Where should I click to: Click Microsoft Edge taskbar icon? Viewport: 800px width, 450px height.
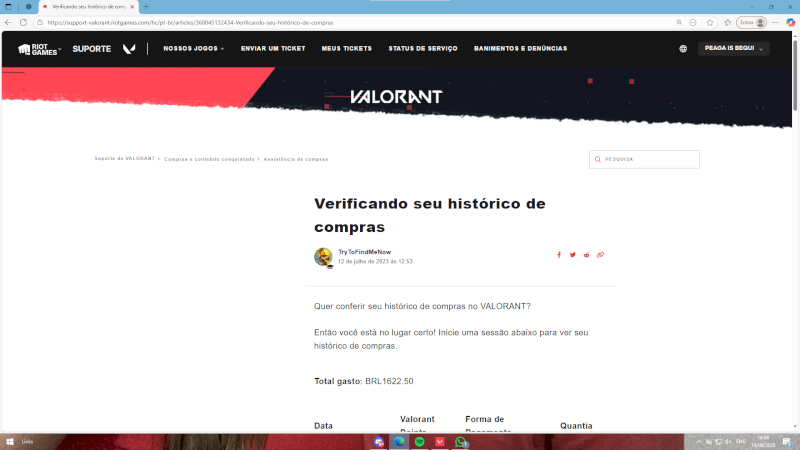pos(399,442)
